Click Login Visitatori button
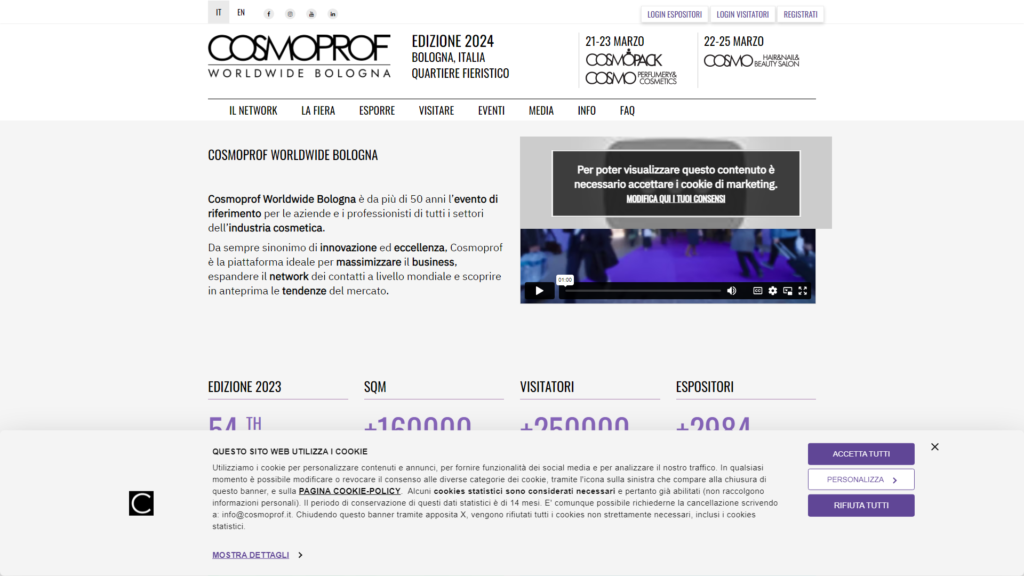The image size is (1024, 576). pyautogui.click(x=743, y=14)
